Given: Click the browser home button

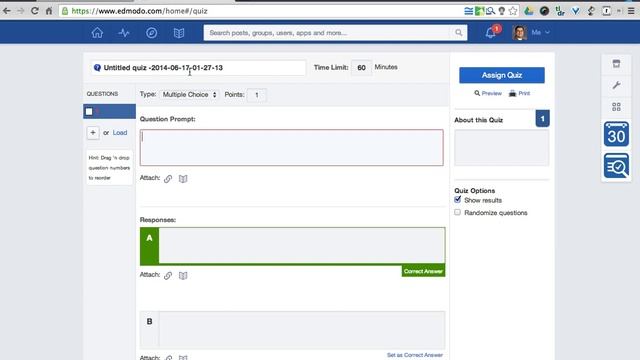Looking at the screenshot, I should (x=49, y=11).
